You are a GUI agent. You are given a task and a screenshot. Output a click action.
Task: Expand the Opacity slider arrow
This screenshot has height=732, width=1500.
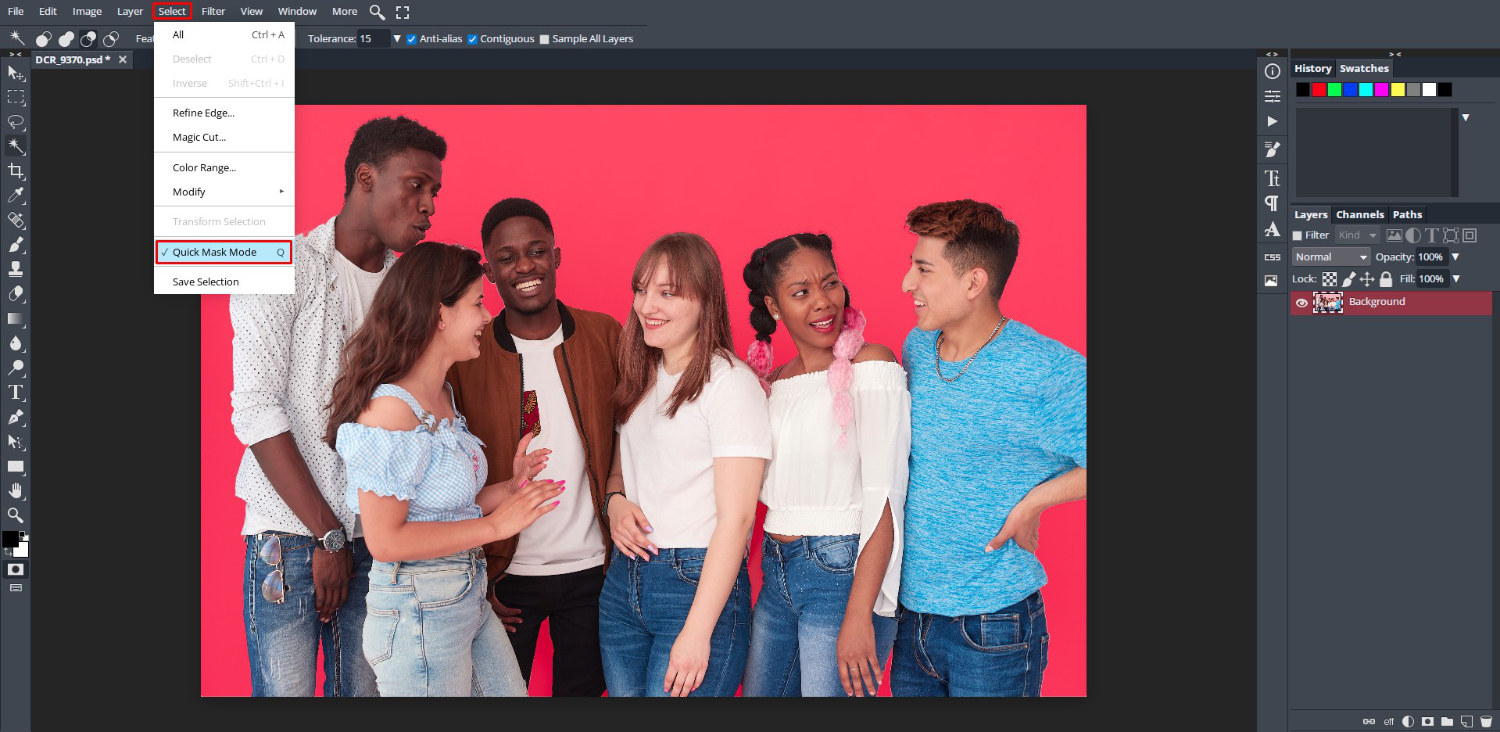coord(1455,257)
